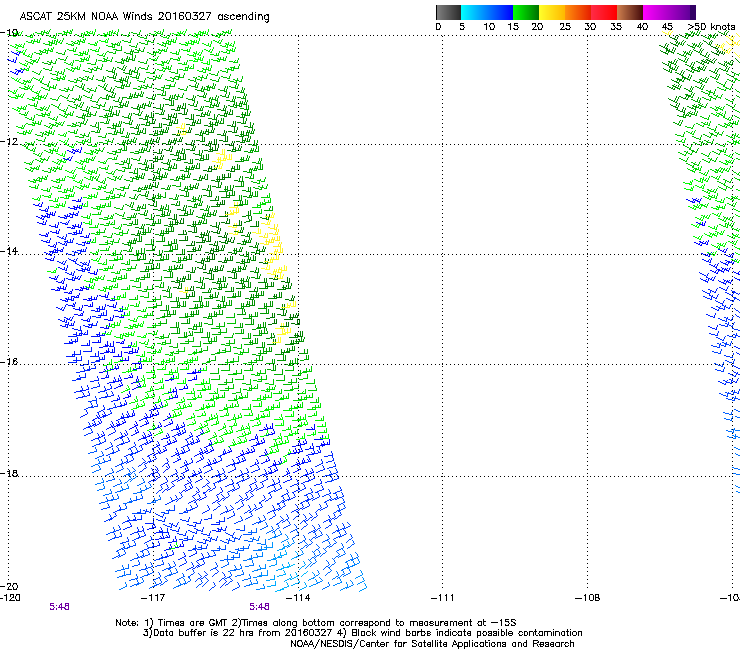Click the yellow 20-25 knots color segment
Image resolution: width=740 pixels, height=650 pixels.
coord(552,12)
